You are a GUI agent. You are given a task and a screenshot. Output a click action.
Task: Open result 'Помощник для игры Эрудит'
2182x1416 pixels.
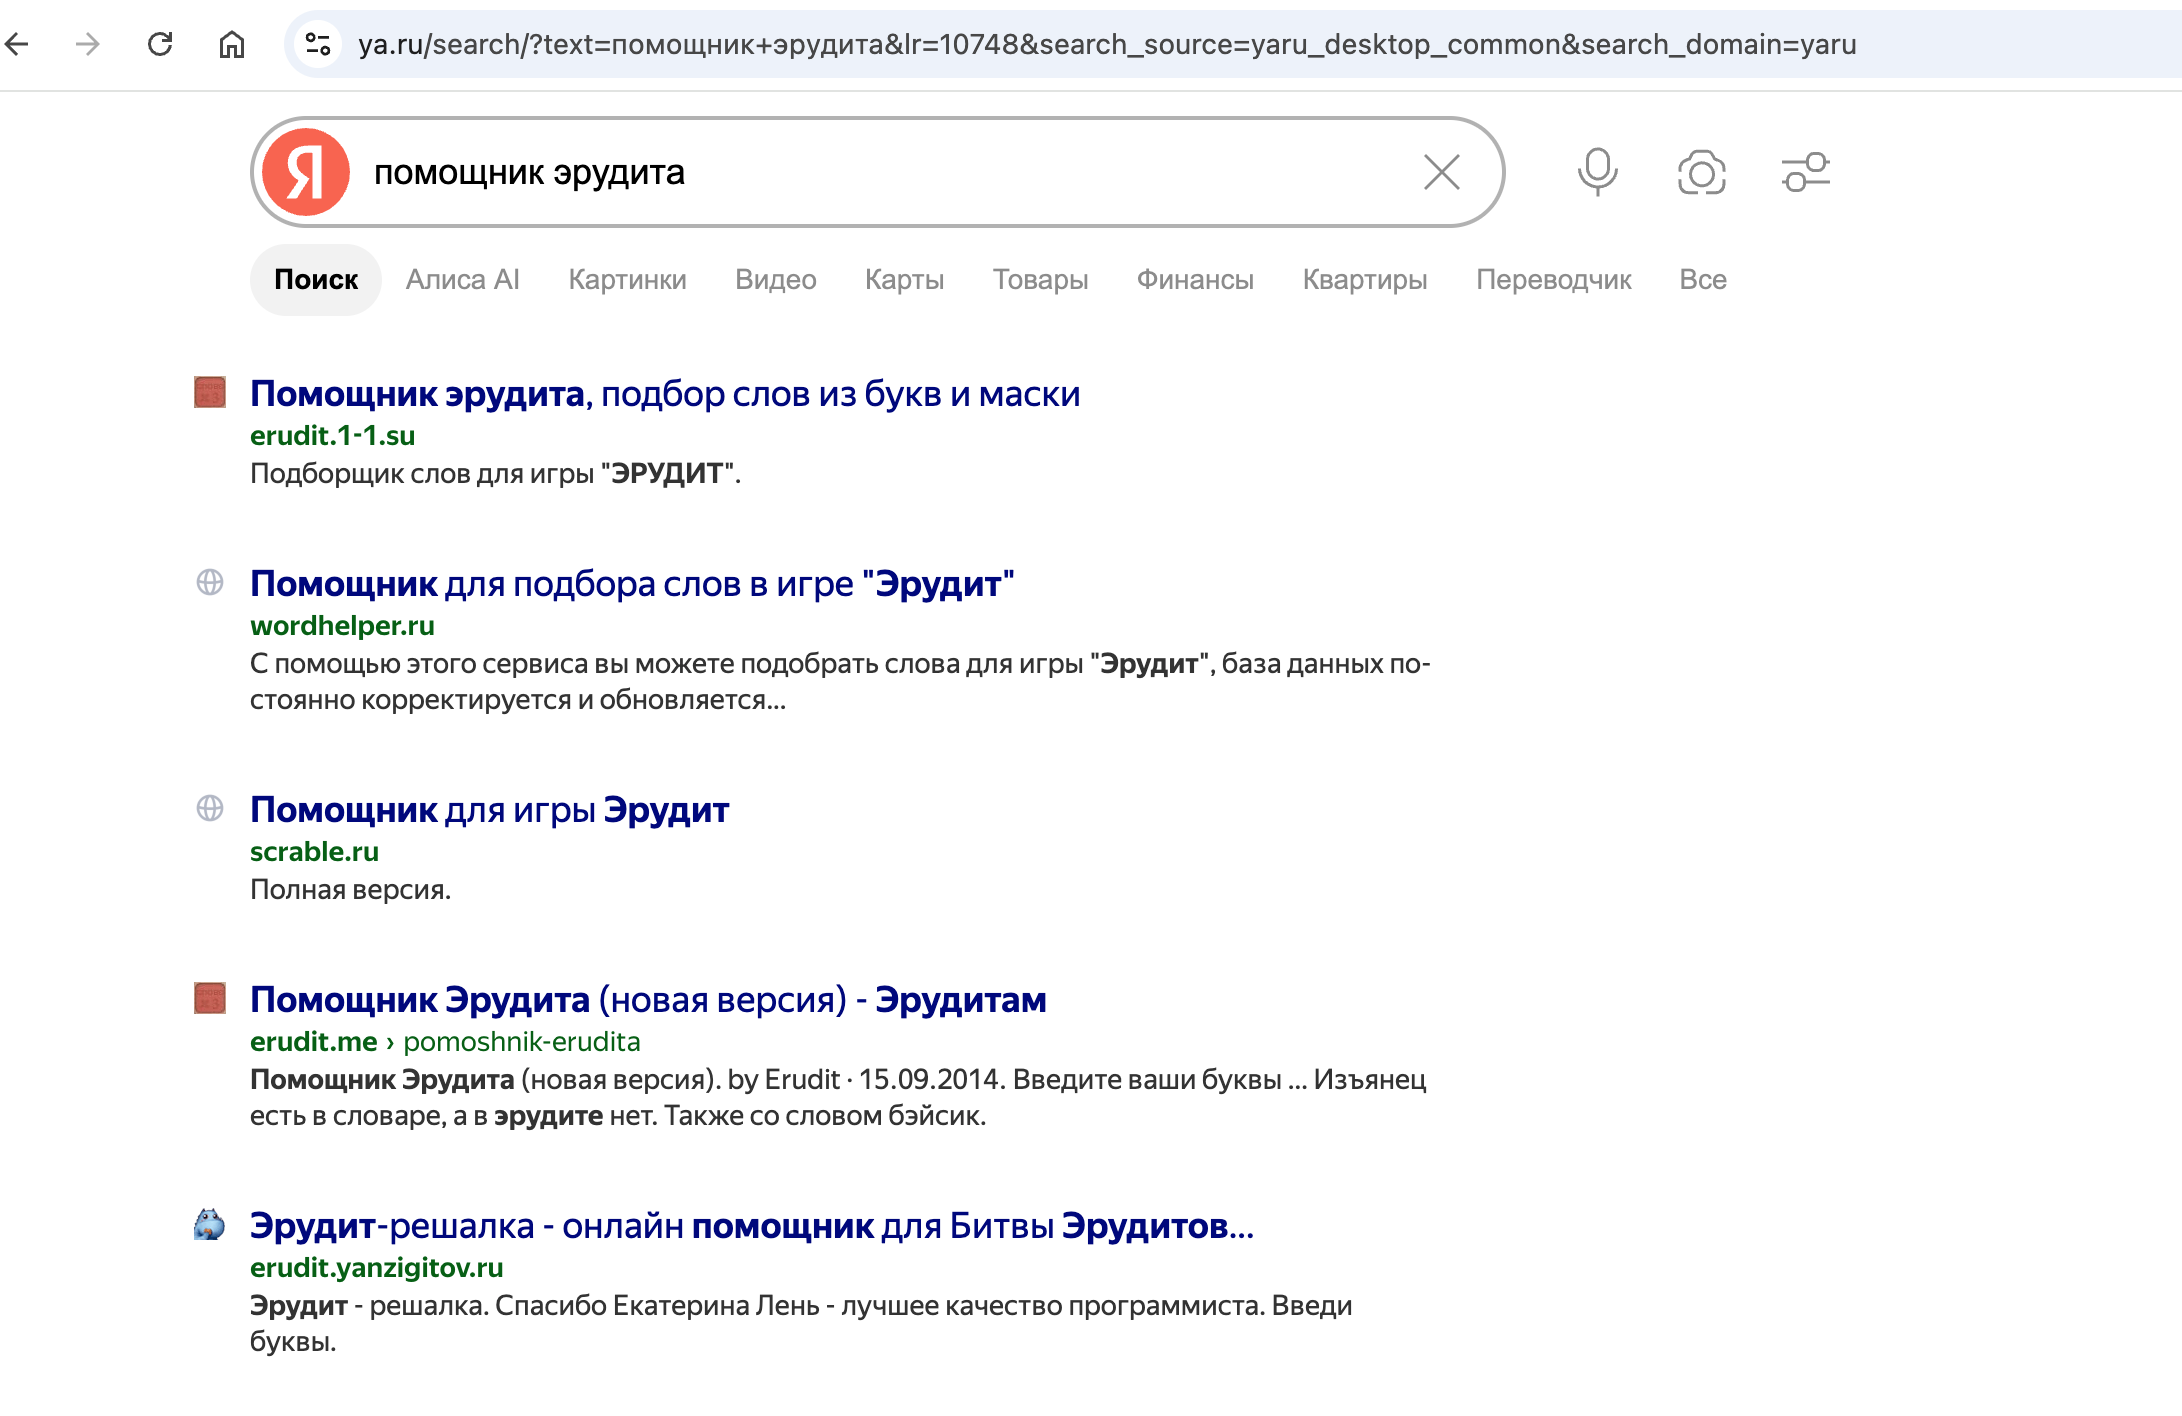click(489, 810)
